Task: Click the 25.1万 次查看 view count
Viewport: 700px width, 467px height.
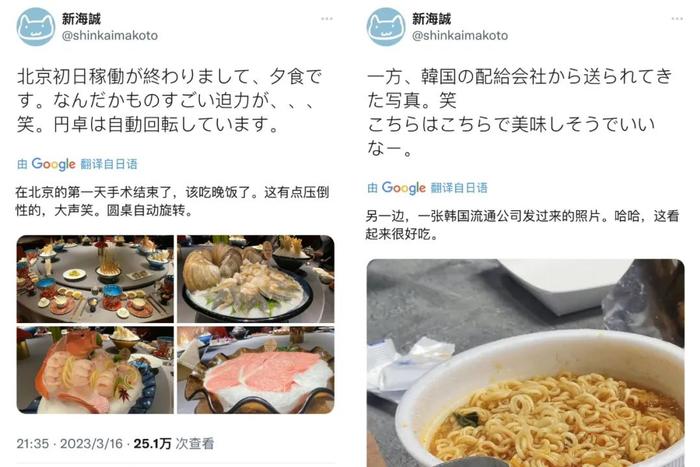Action: [174, 444]
